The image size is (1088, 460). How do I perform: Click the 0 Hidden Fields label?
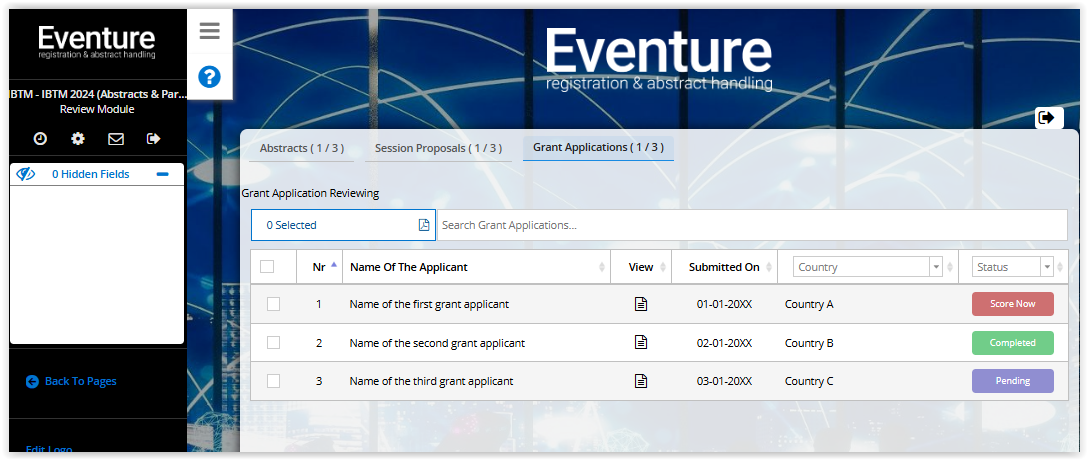pyautogui.click(x=91, y=174)
